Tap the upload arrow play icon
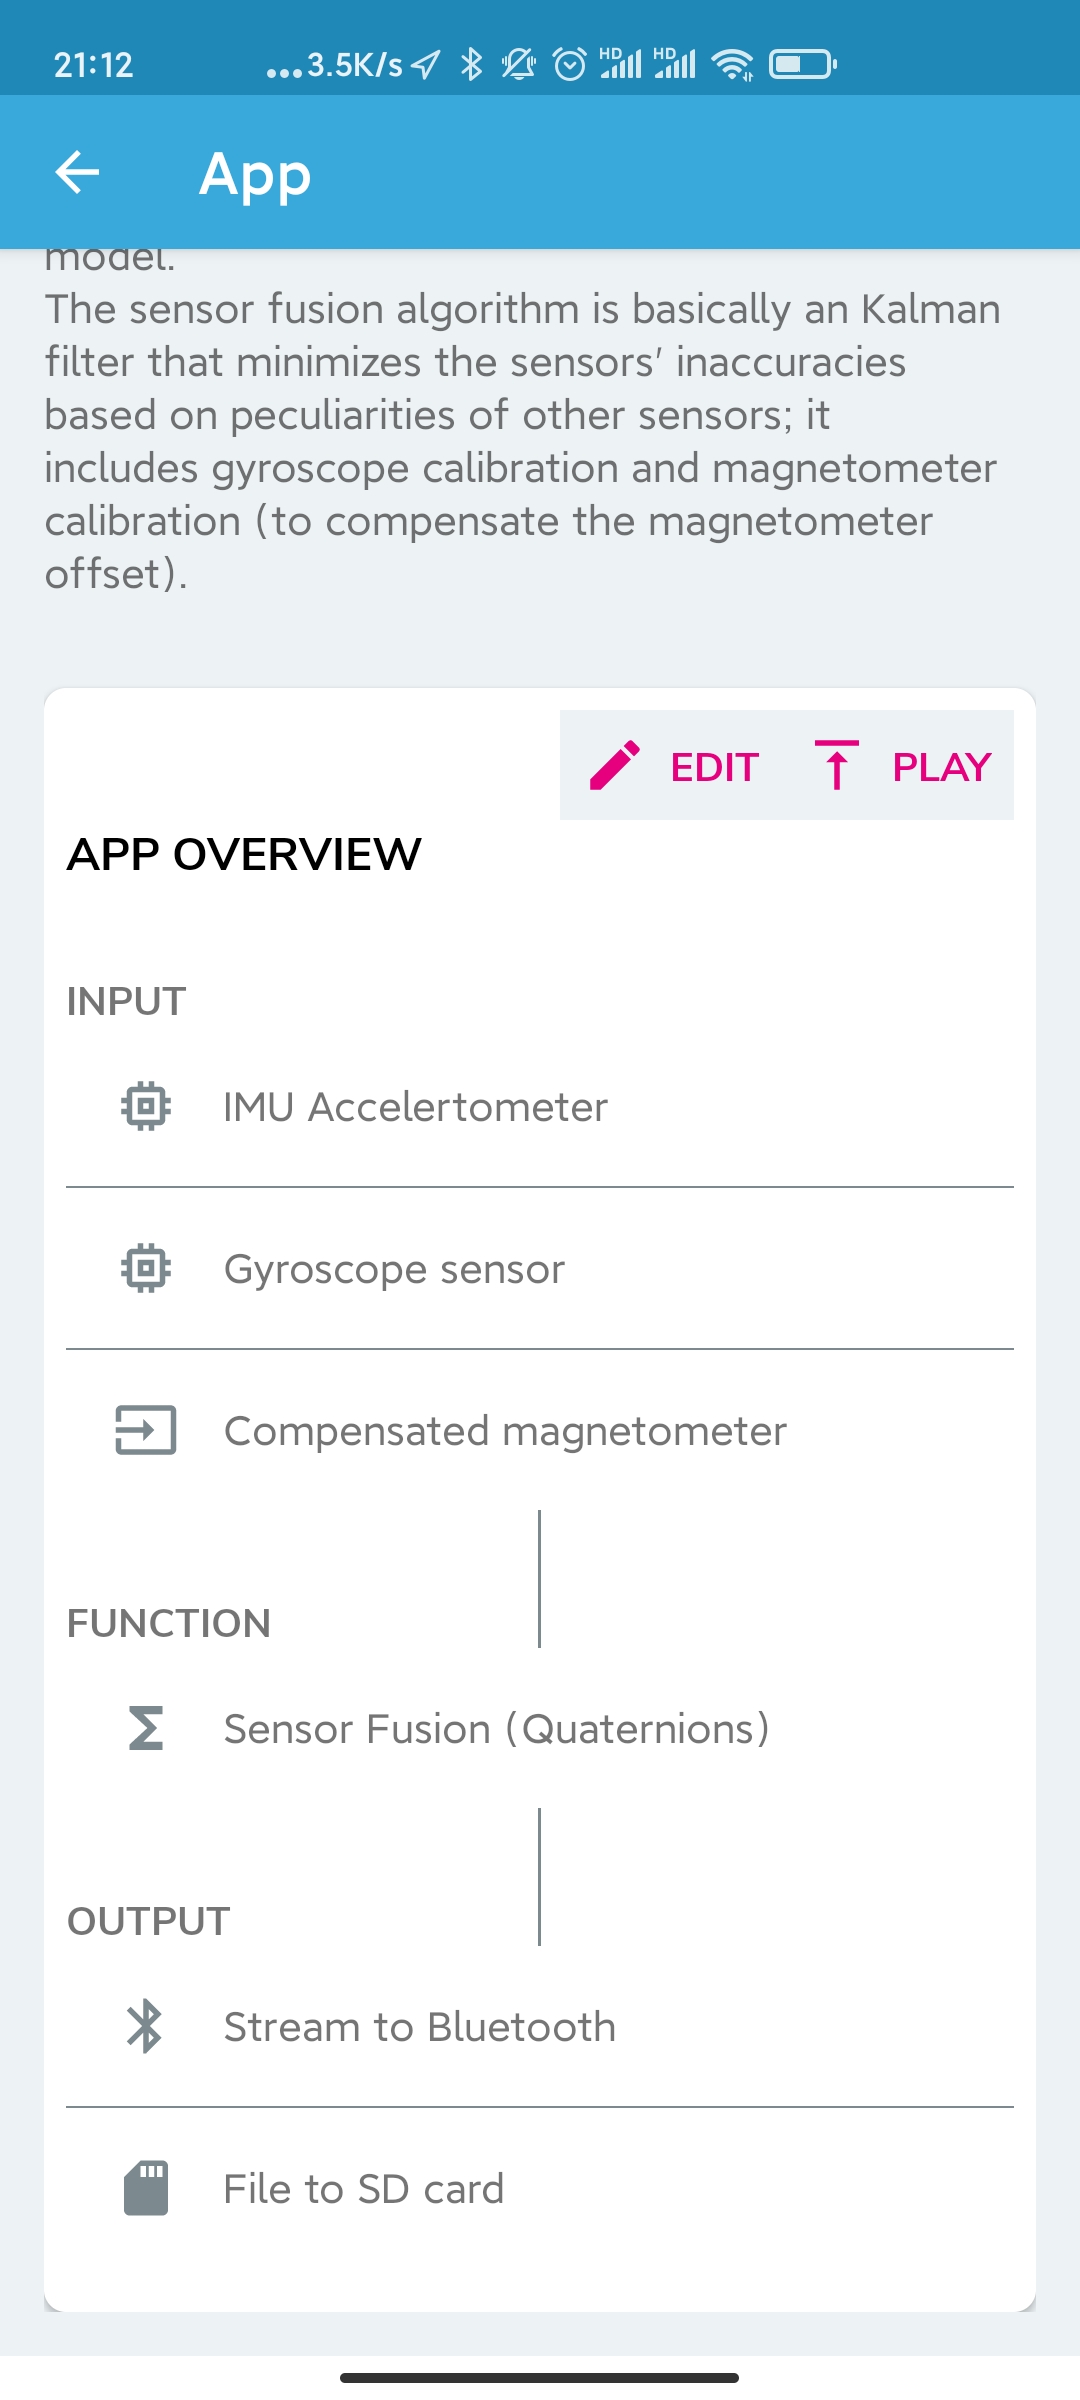The width and height of the screenshot is (1080, 2400). point(837,766)
